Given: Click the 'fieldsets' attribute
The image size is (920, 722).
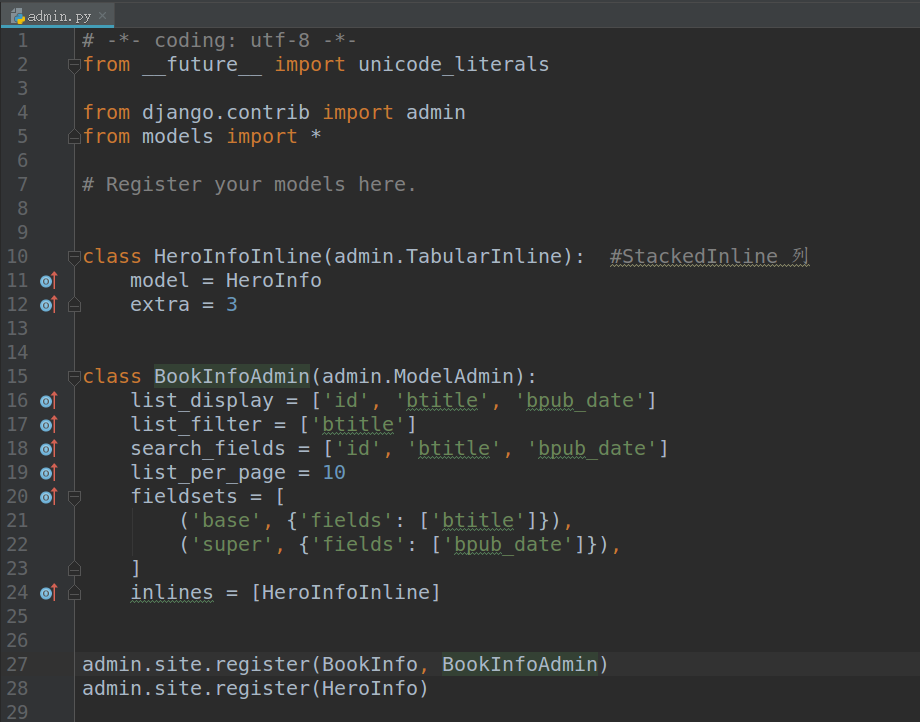Looking at the screenshot, I should [184, 497].
